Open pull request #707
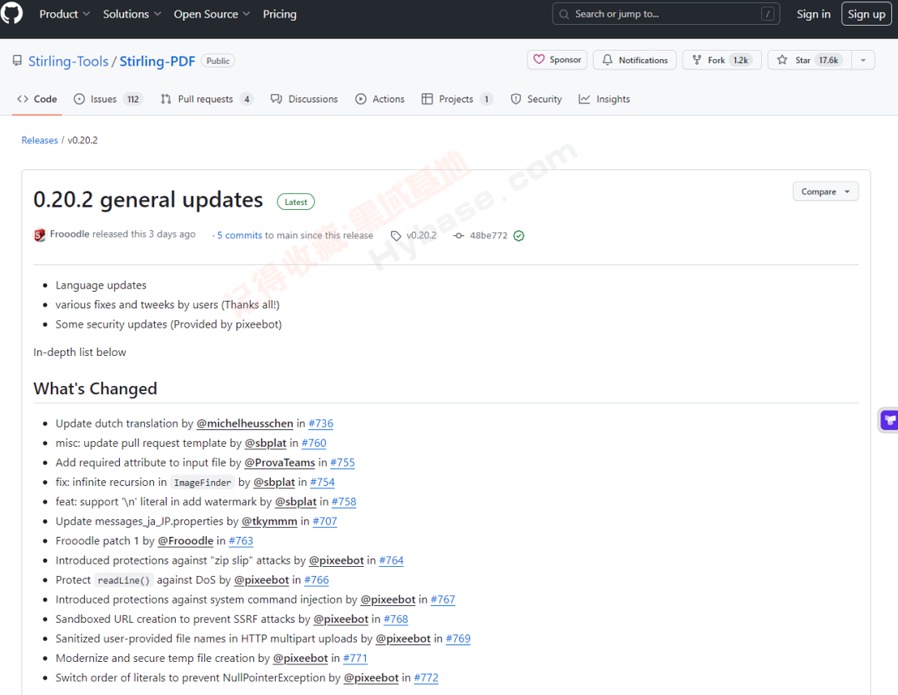Screen dimensions: 898x695 click(325, 521)
